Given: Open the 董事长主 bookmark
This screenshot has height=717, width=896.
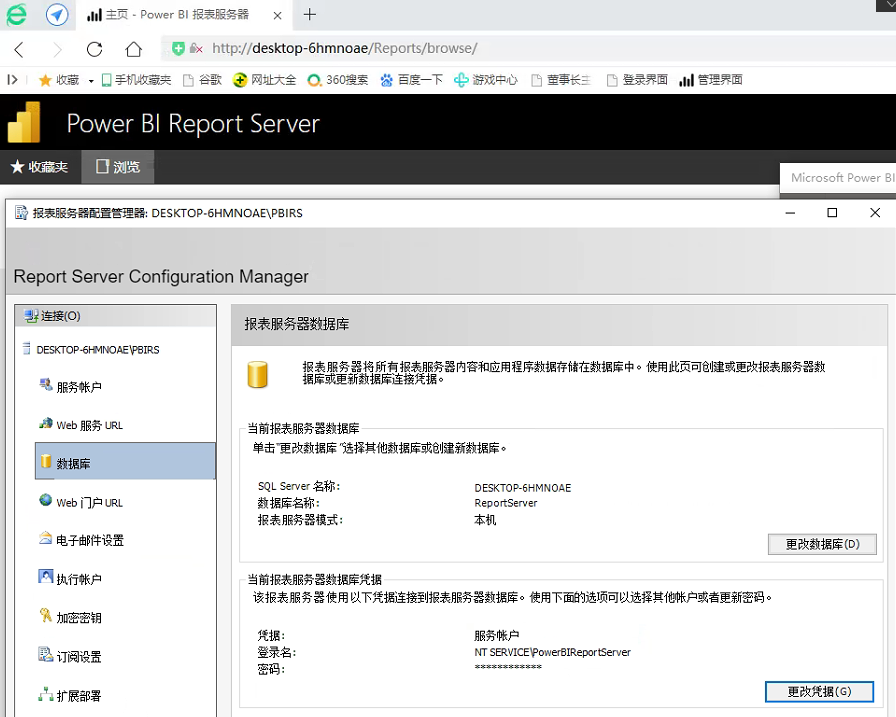Looking at the screenshot, I should (561, 80).
